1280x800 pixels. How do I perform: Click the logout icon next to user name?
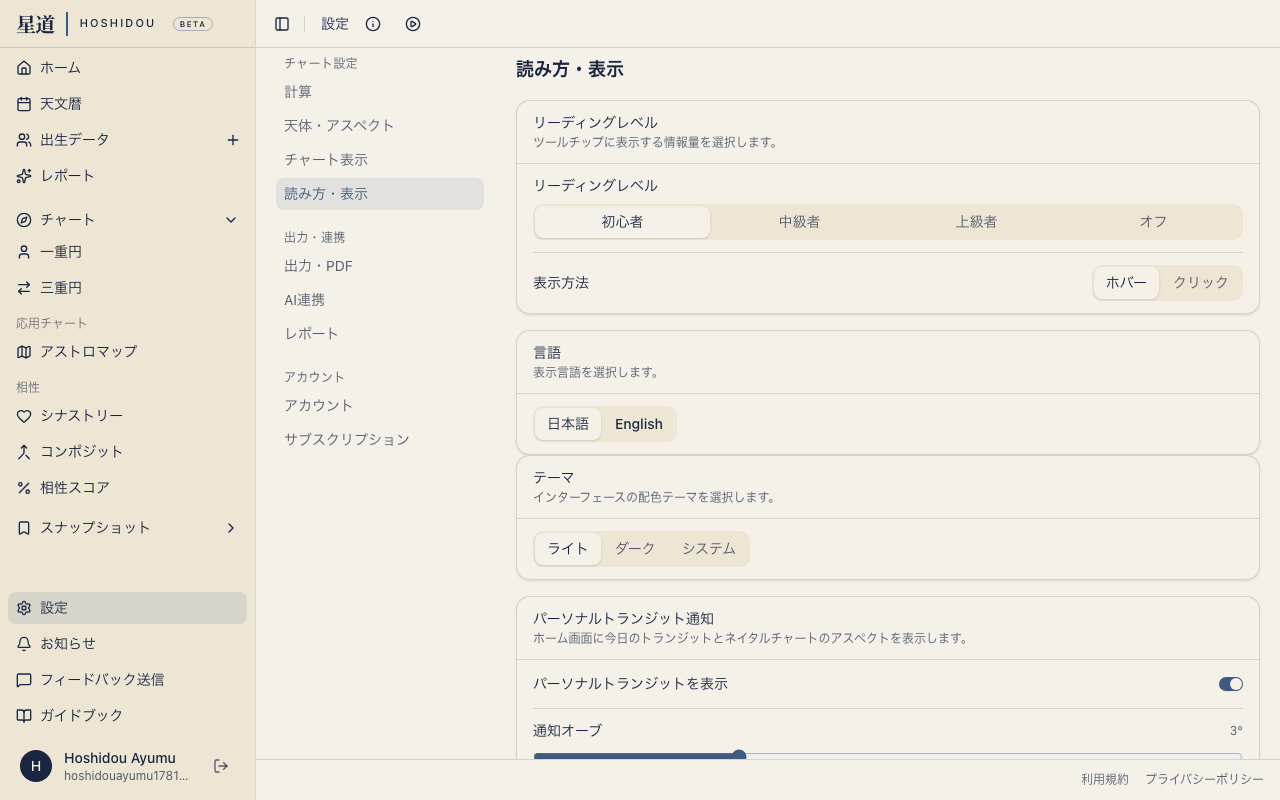[x=221, y=766]
